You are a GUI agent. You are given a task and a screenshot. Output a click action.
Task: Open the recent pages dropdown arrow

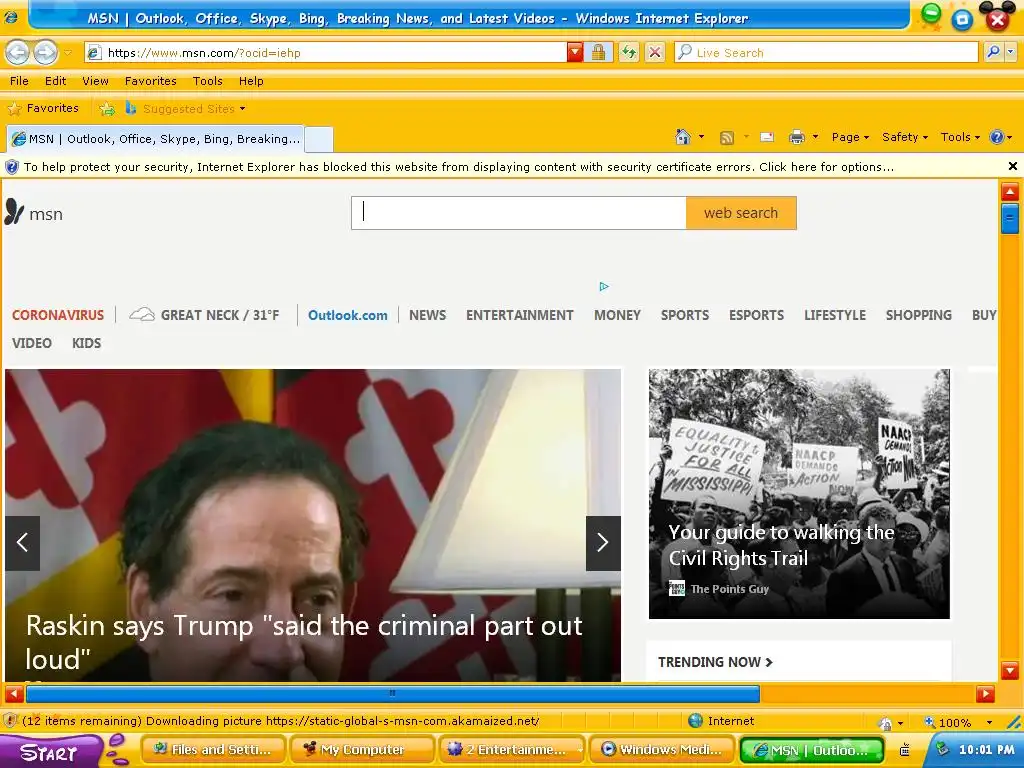coord(68,53)
